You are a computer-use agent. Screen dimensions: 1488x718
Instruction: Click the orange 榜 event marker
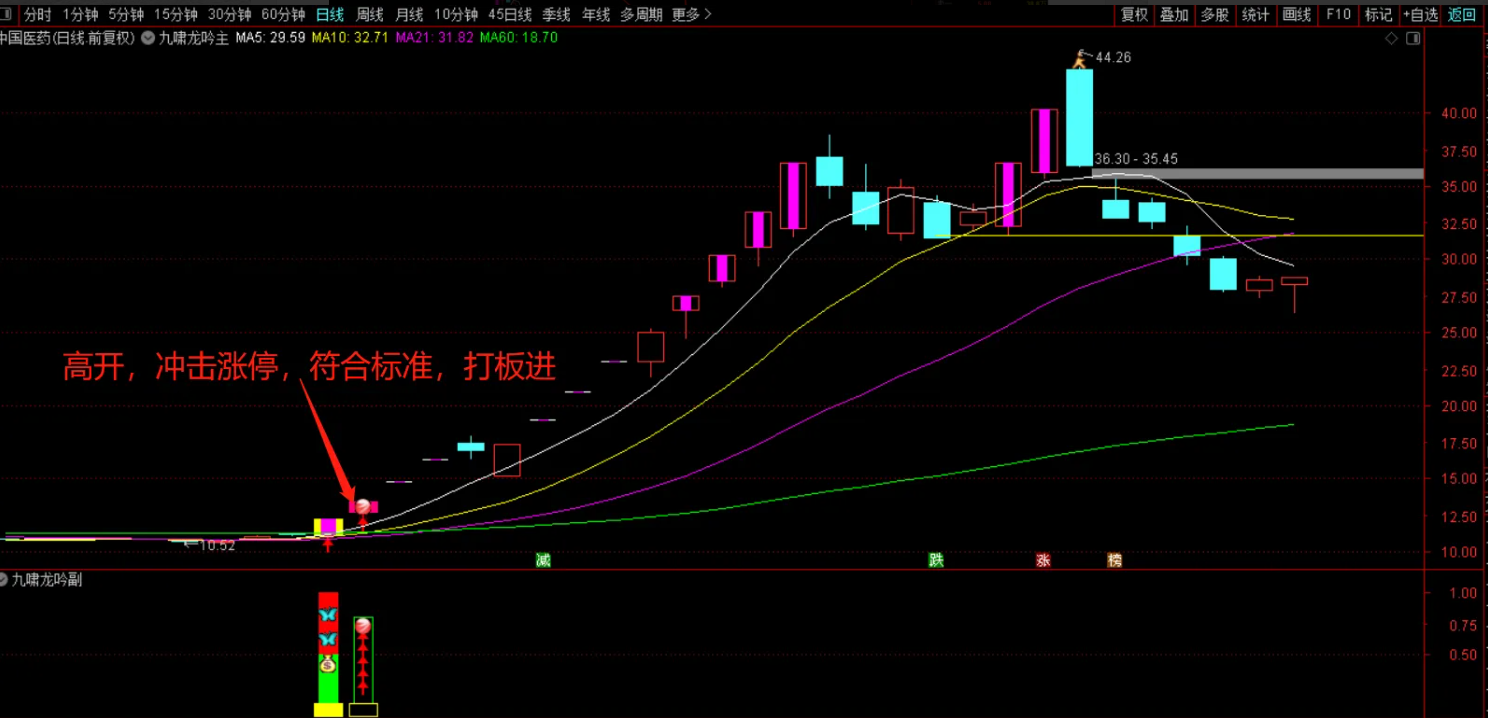tap(1114, 560)
